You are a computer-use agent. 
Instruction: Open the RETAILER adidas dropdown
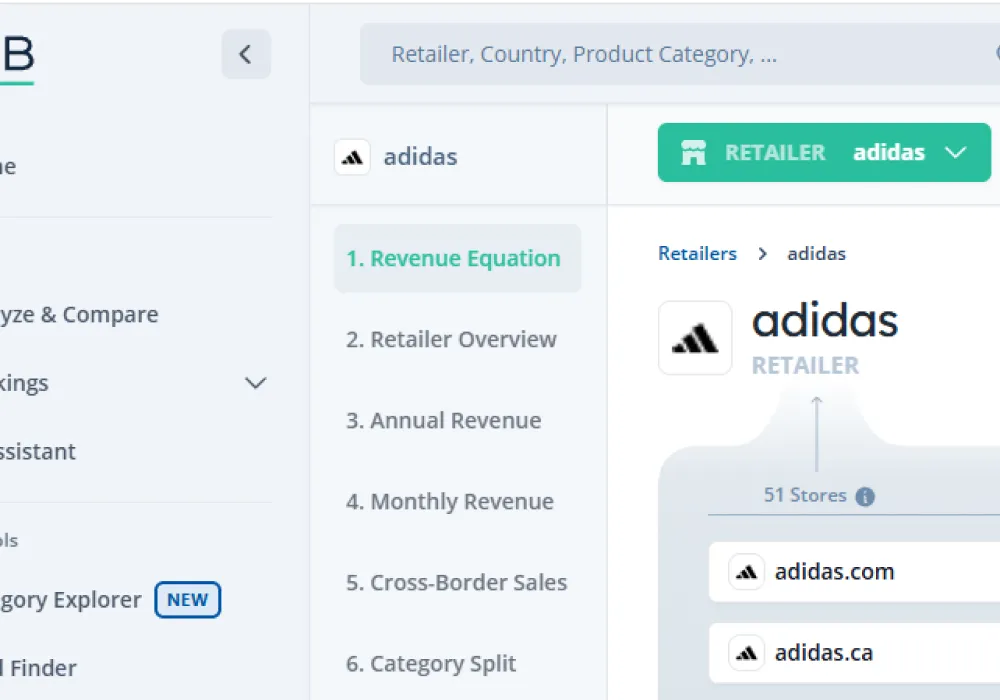(955, 153)
